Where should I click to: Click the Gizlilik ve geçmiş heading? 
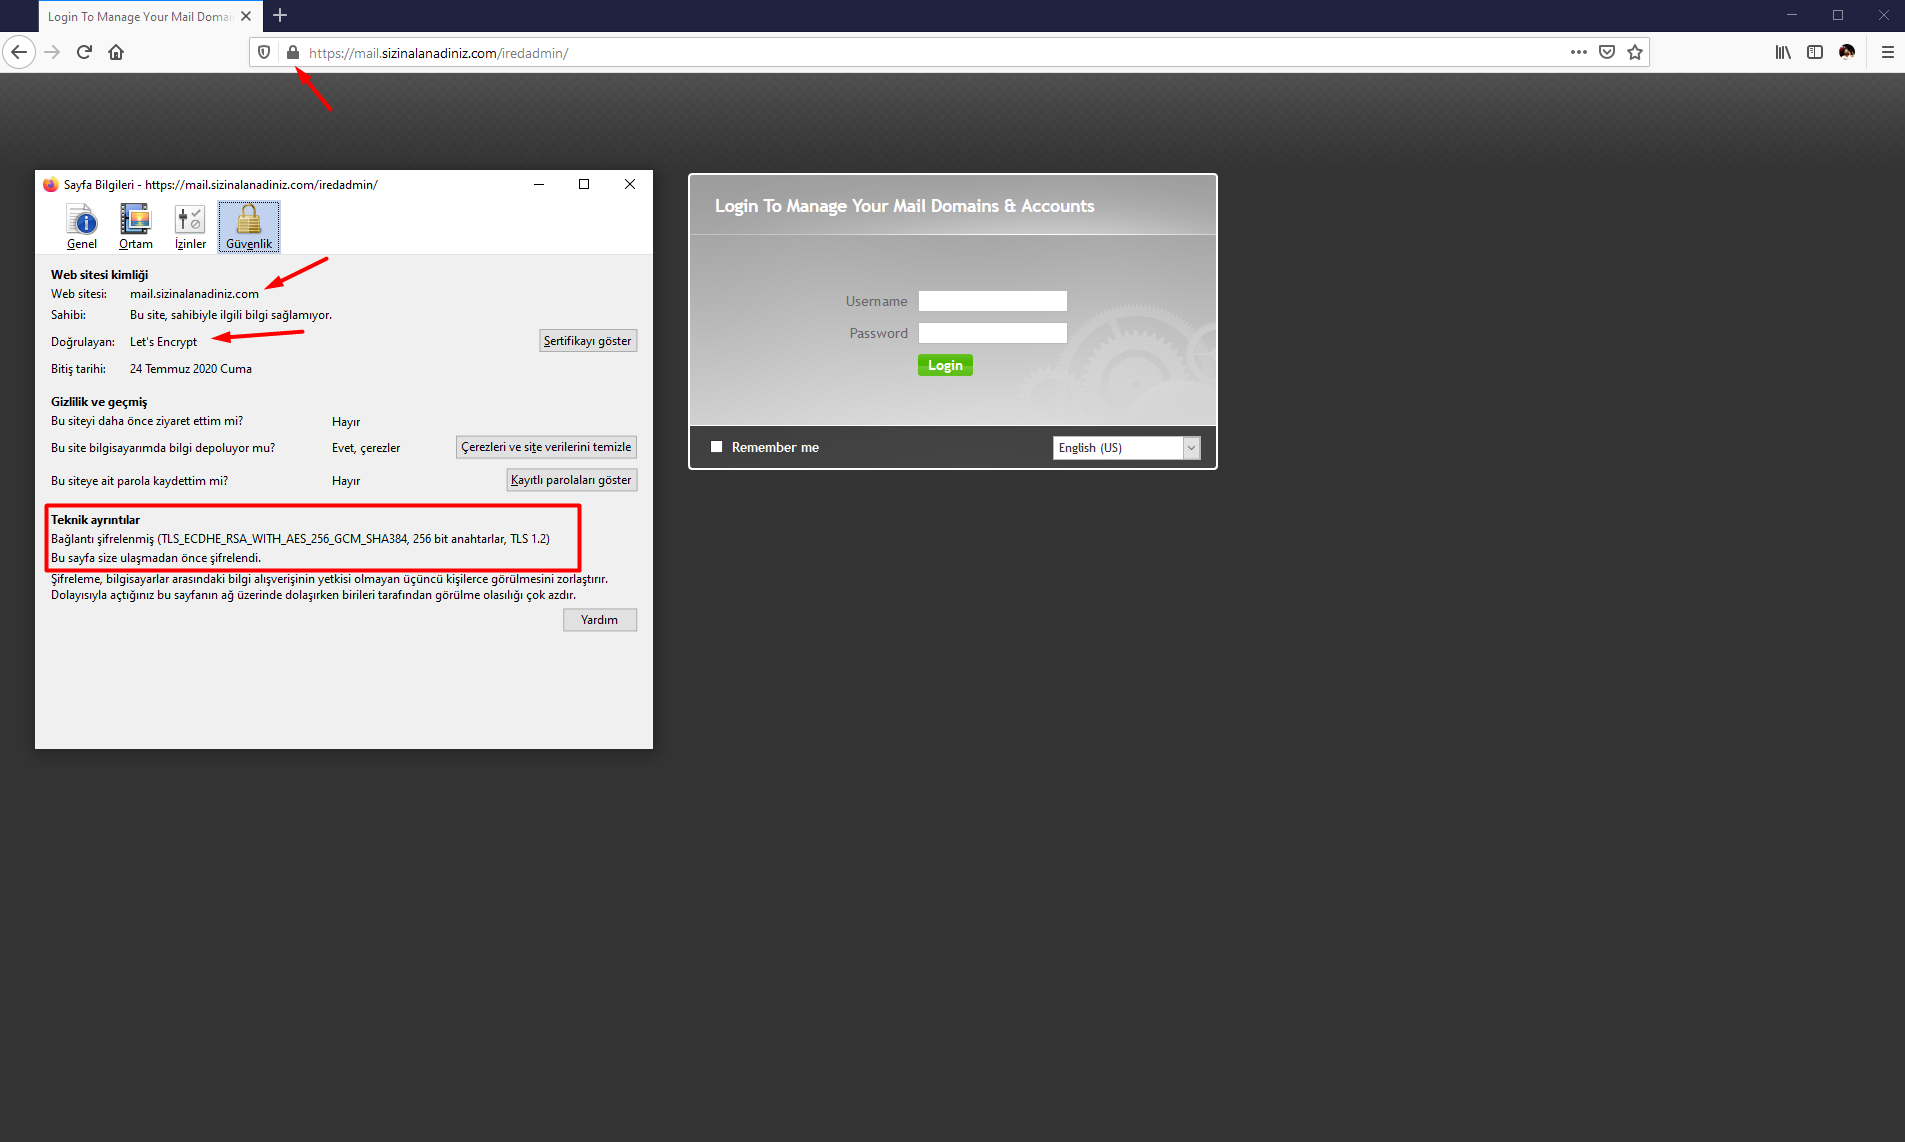pyautogui.click(x=99, y=402)
